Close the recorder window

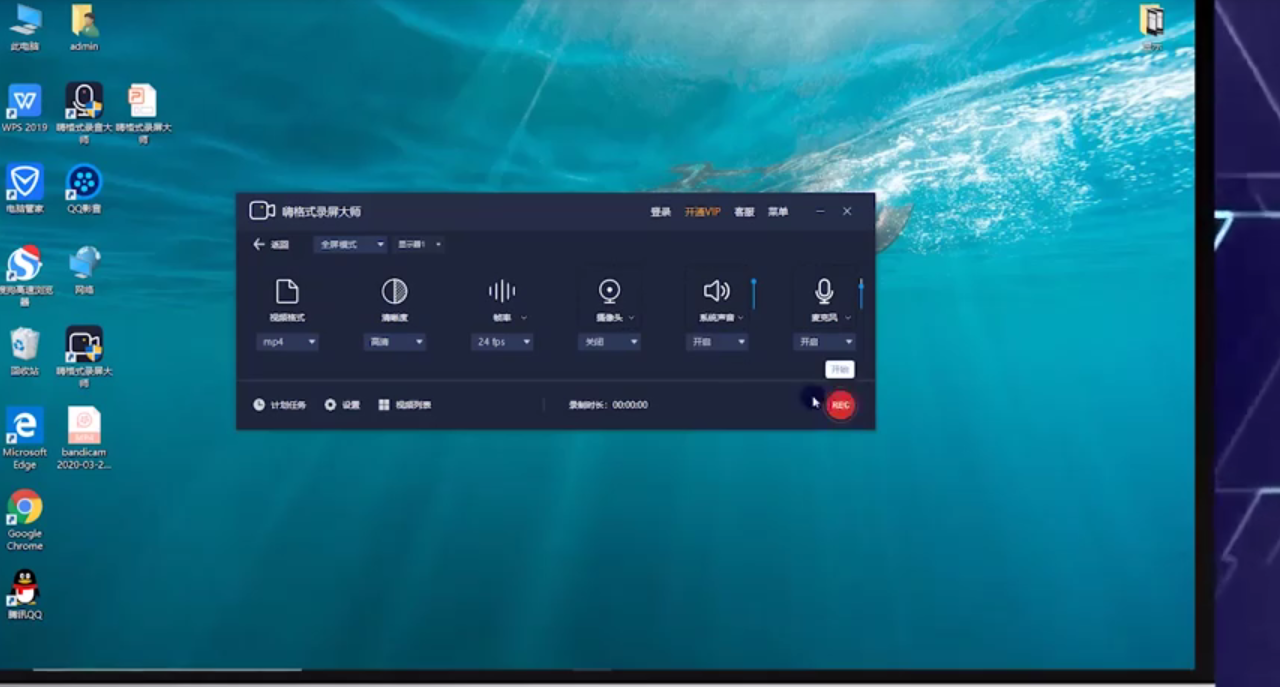(x=847, y=212)
